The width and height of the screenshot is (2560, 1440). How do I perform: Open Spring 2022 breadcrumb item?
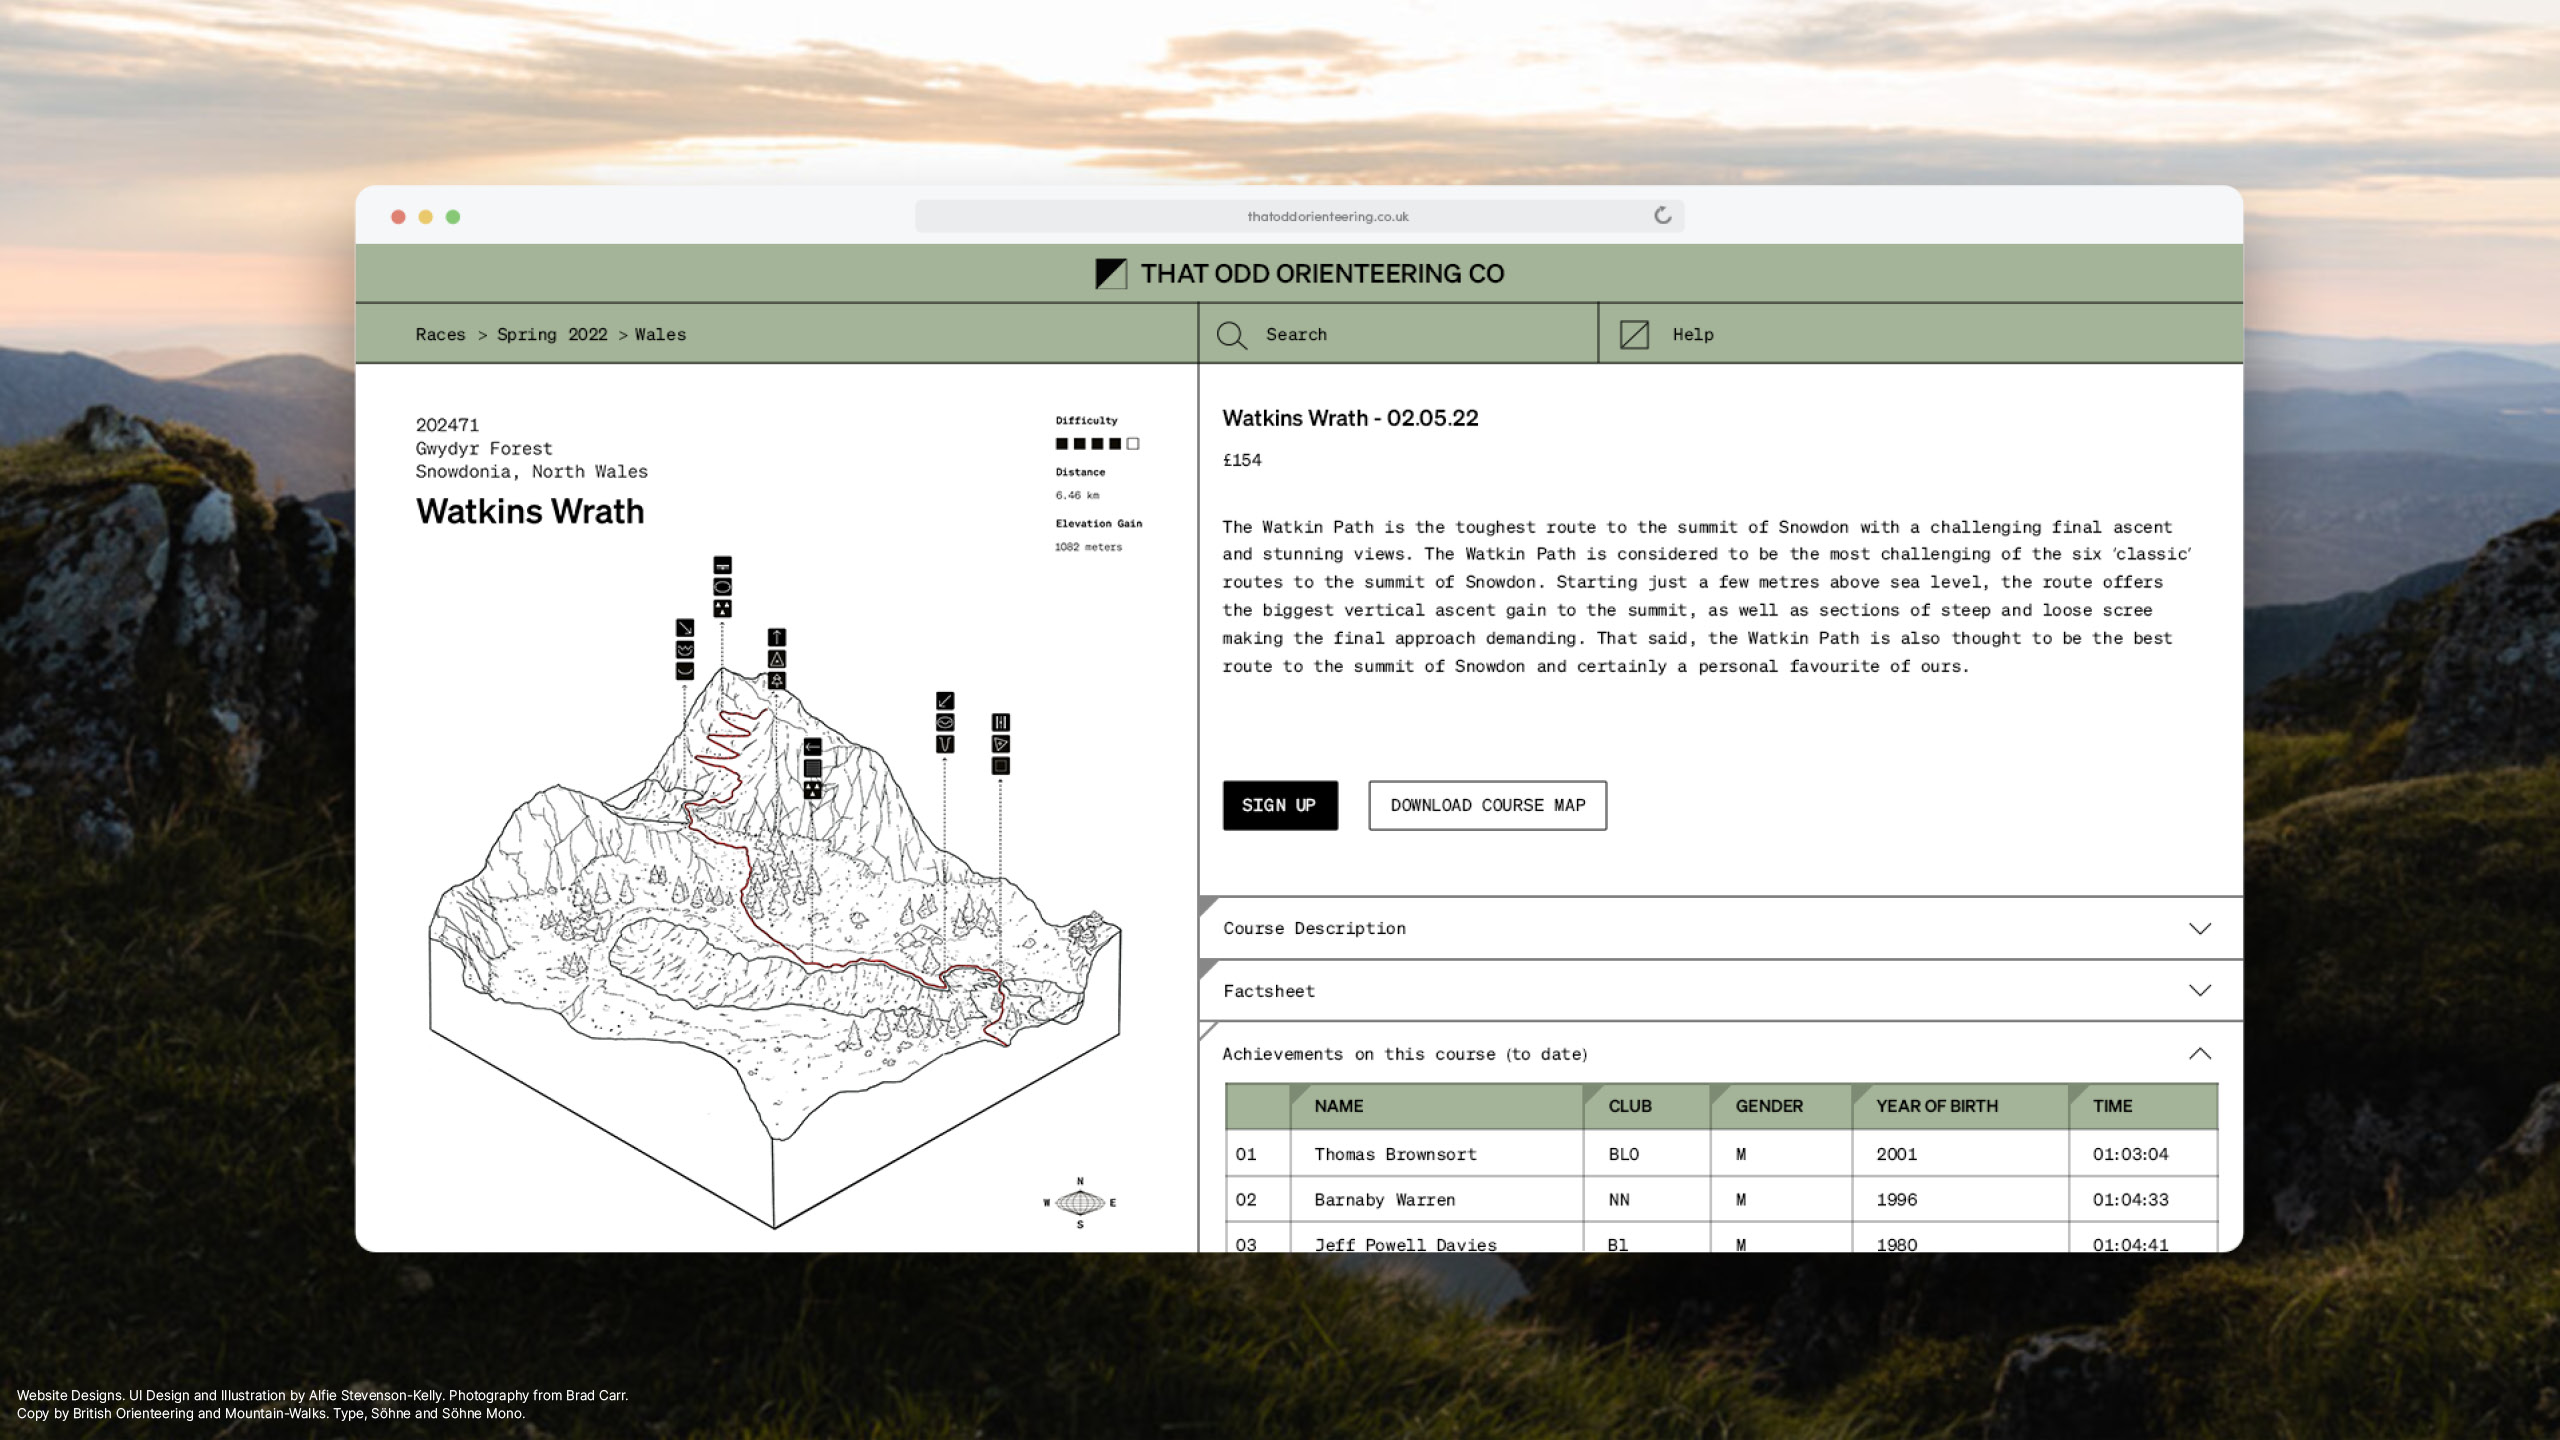coord(552,335)
